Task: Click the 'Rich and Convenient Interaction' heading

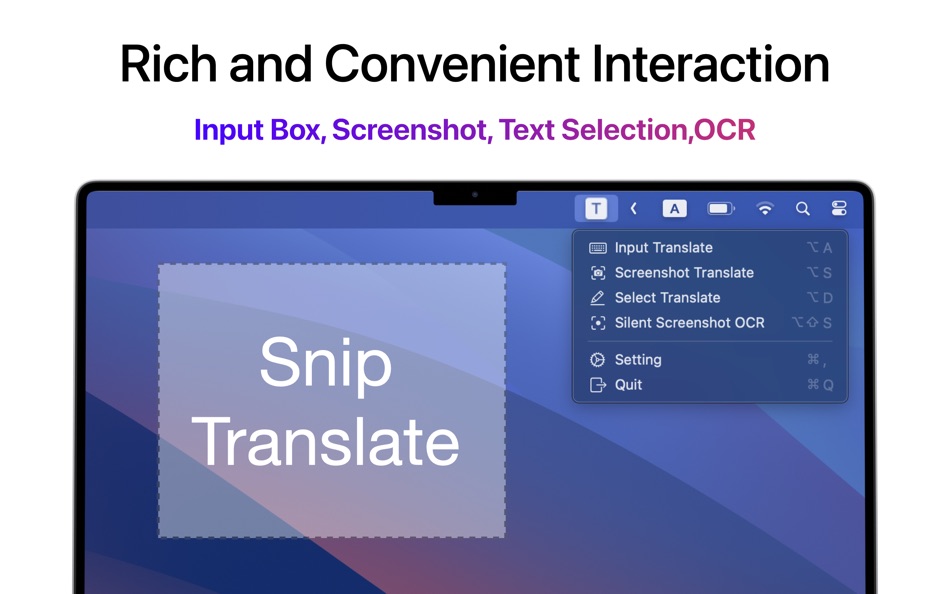Action: click(474, 64)
